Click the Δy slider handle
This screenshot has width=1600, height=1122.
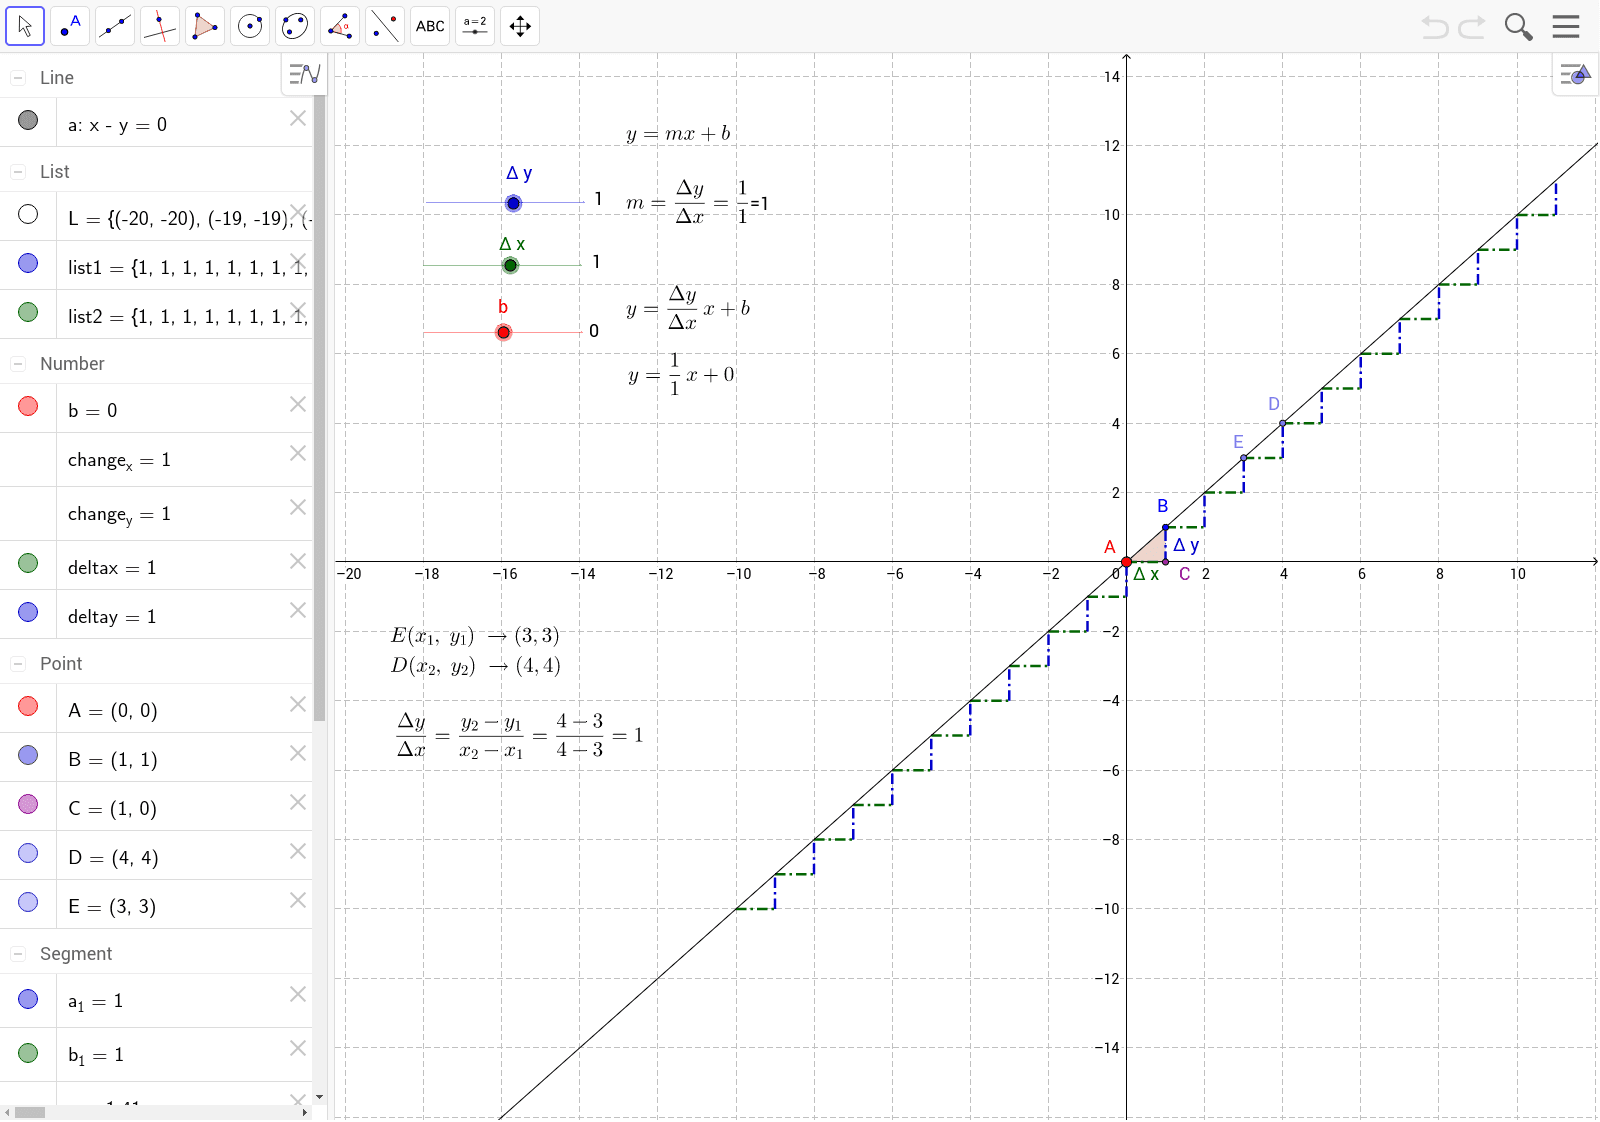513,203
